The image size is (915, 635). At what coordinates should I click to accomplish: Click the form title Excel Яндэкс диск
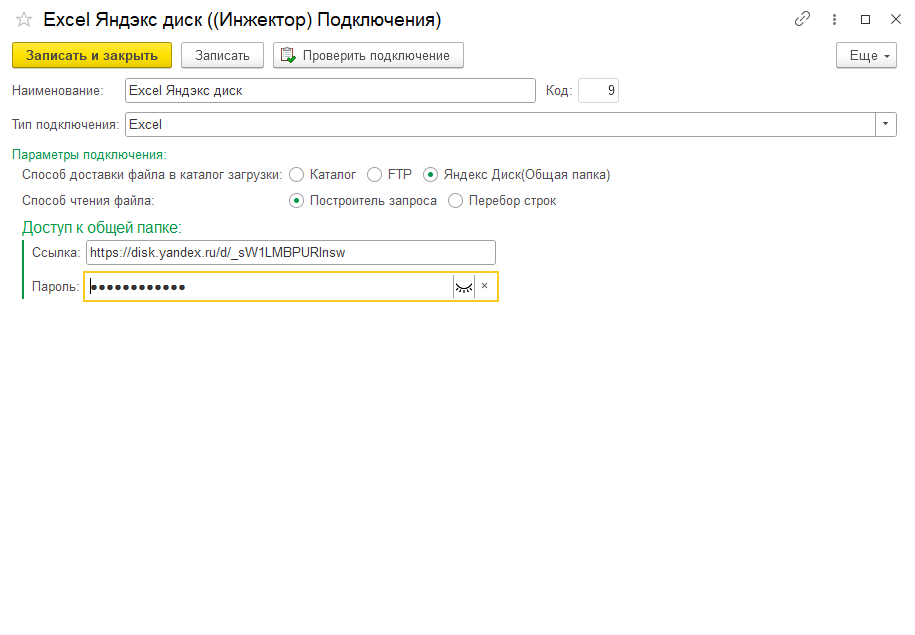point(242,20)
